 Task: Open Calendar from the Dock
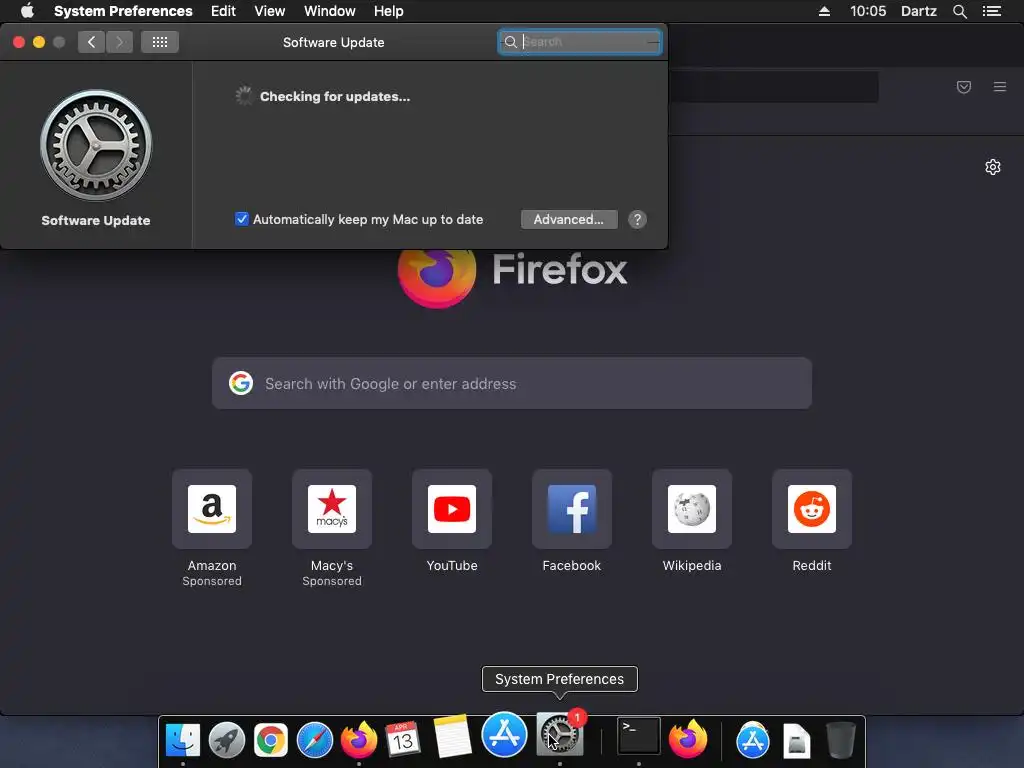tap(402, 740)
